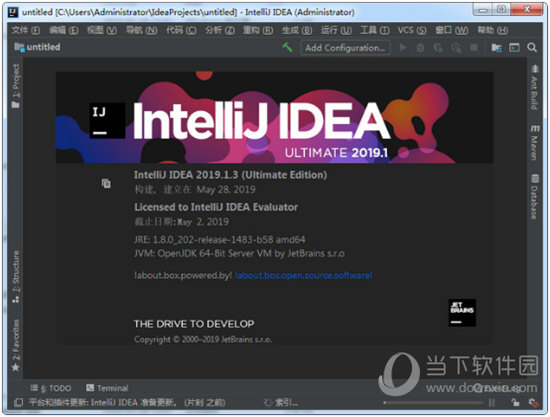550x417 pixels.
Task: Open the Terminal tool window
Action: point(107,388)
